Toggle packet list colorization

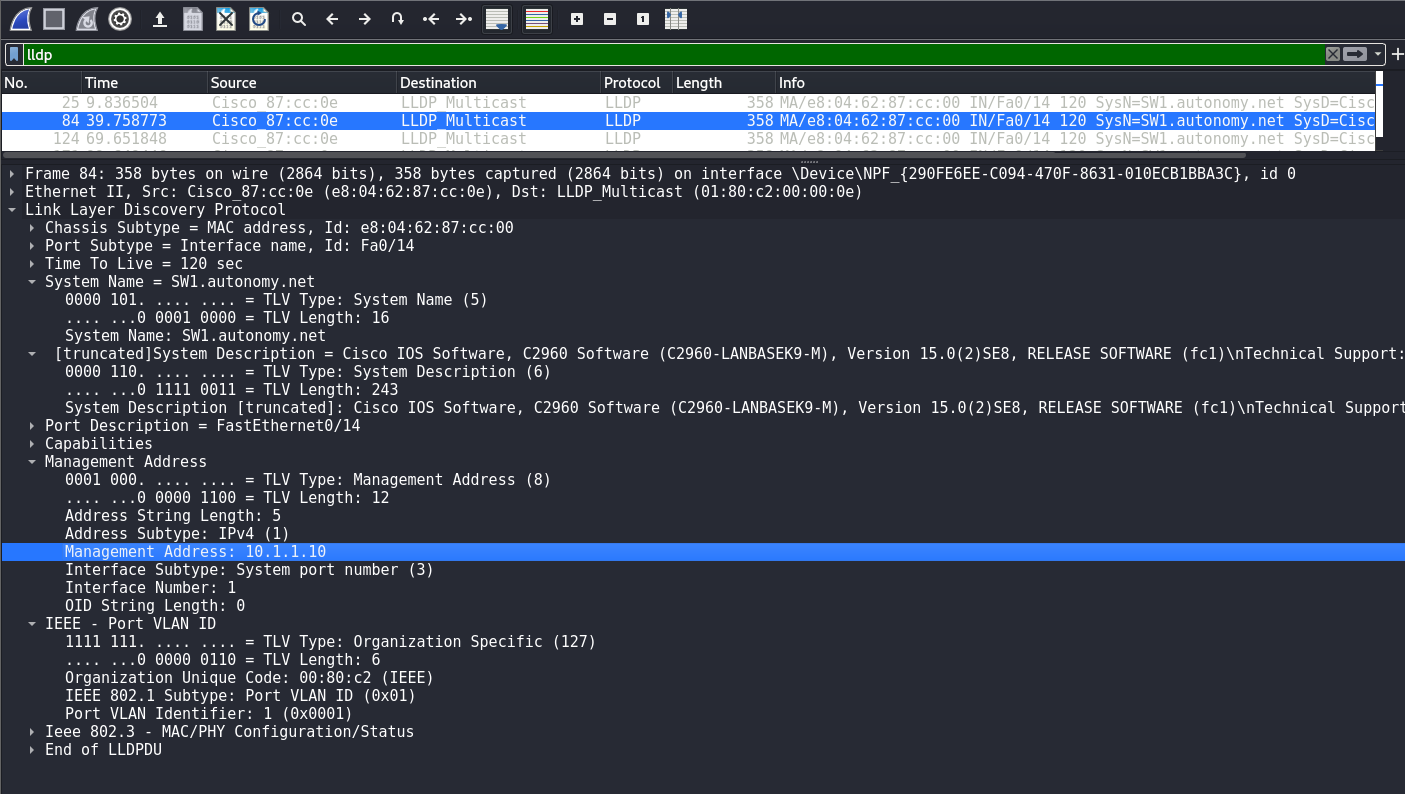point(537,19)
